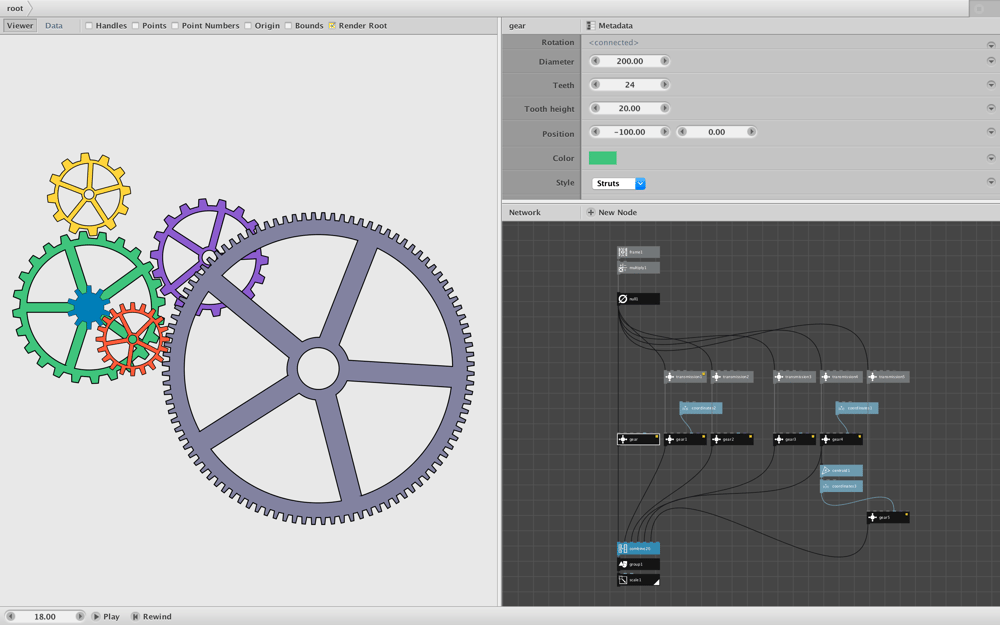The image size is (1000, 625).
Task: Select the gear node with white outline
Action: pos(638,439)
